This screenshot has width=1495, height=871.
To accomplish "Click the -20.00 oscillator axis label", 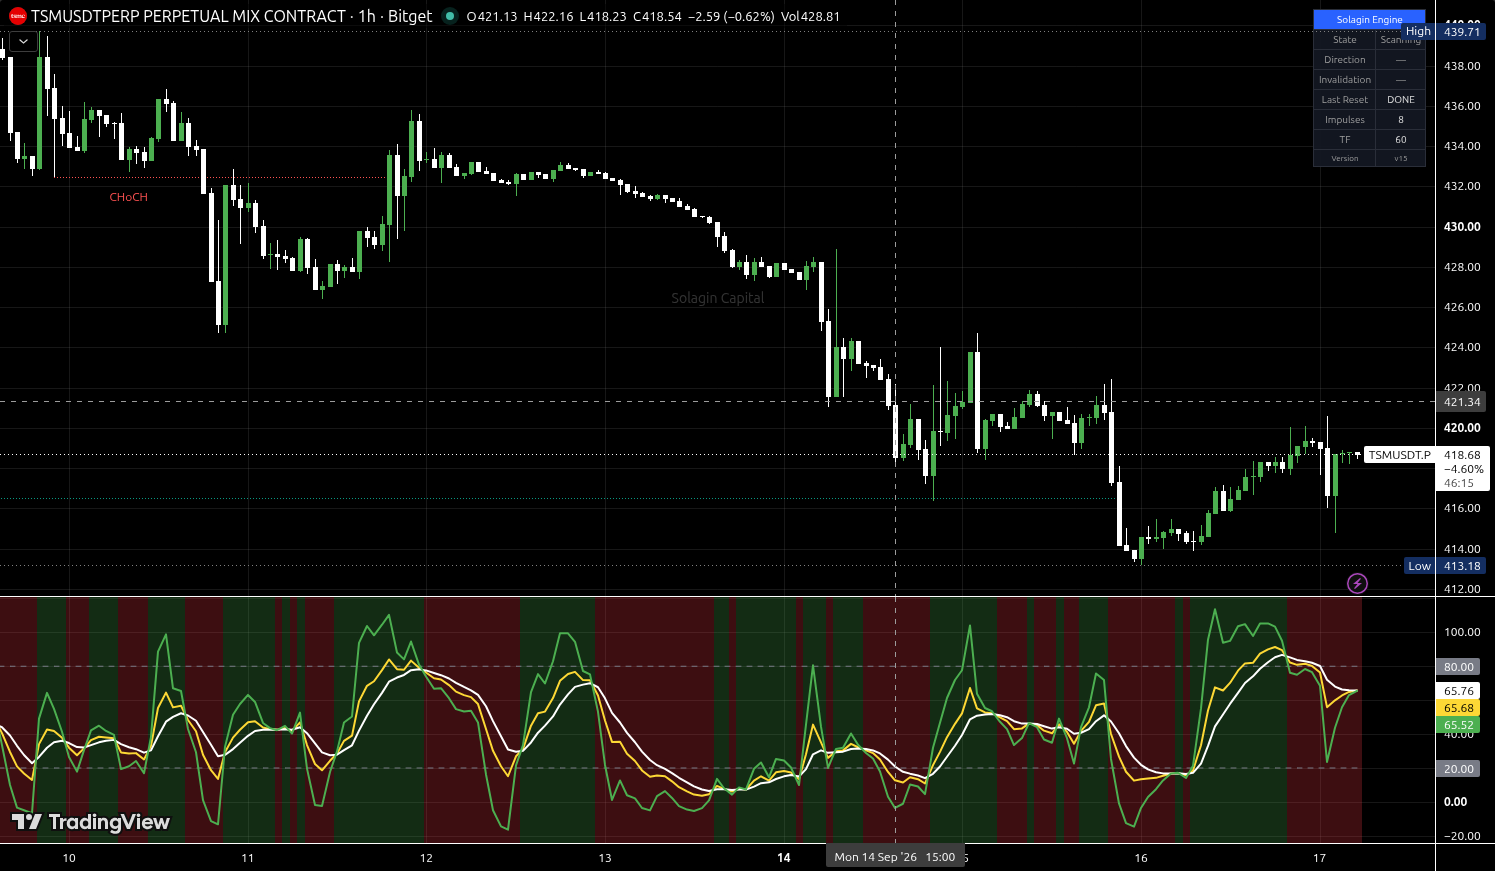I will (x=1461, y=836).
